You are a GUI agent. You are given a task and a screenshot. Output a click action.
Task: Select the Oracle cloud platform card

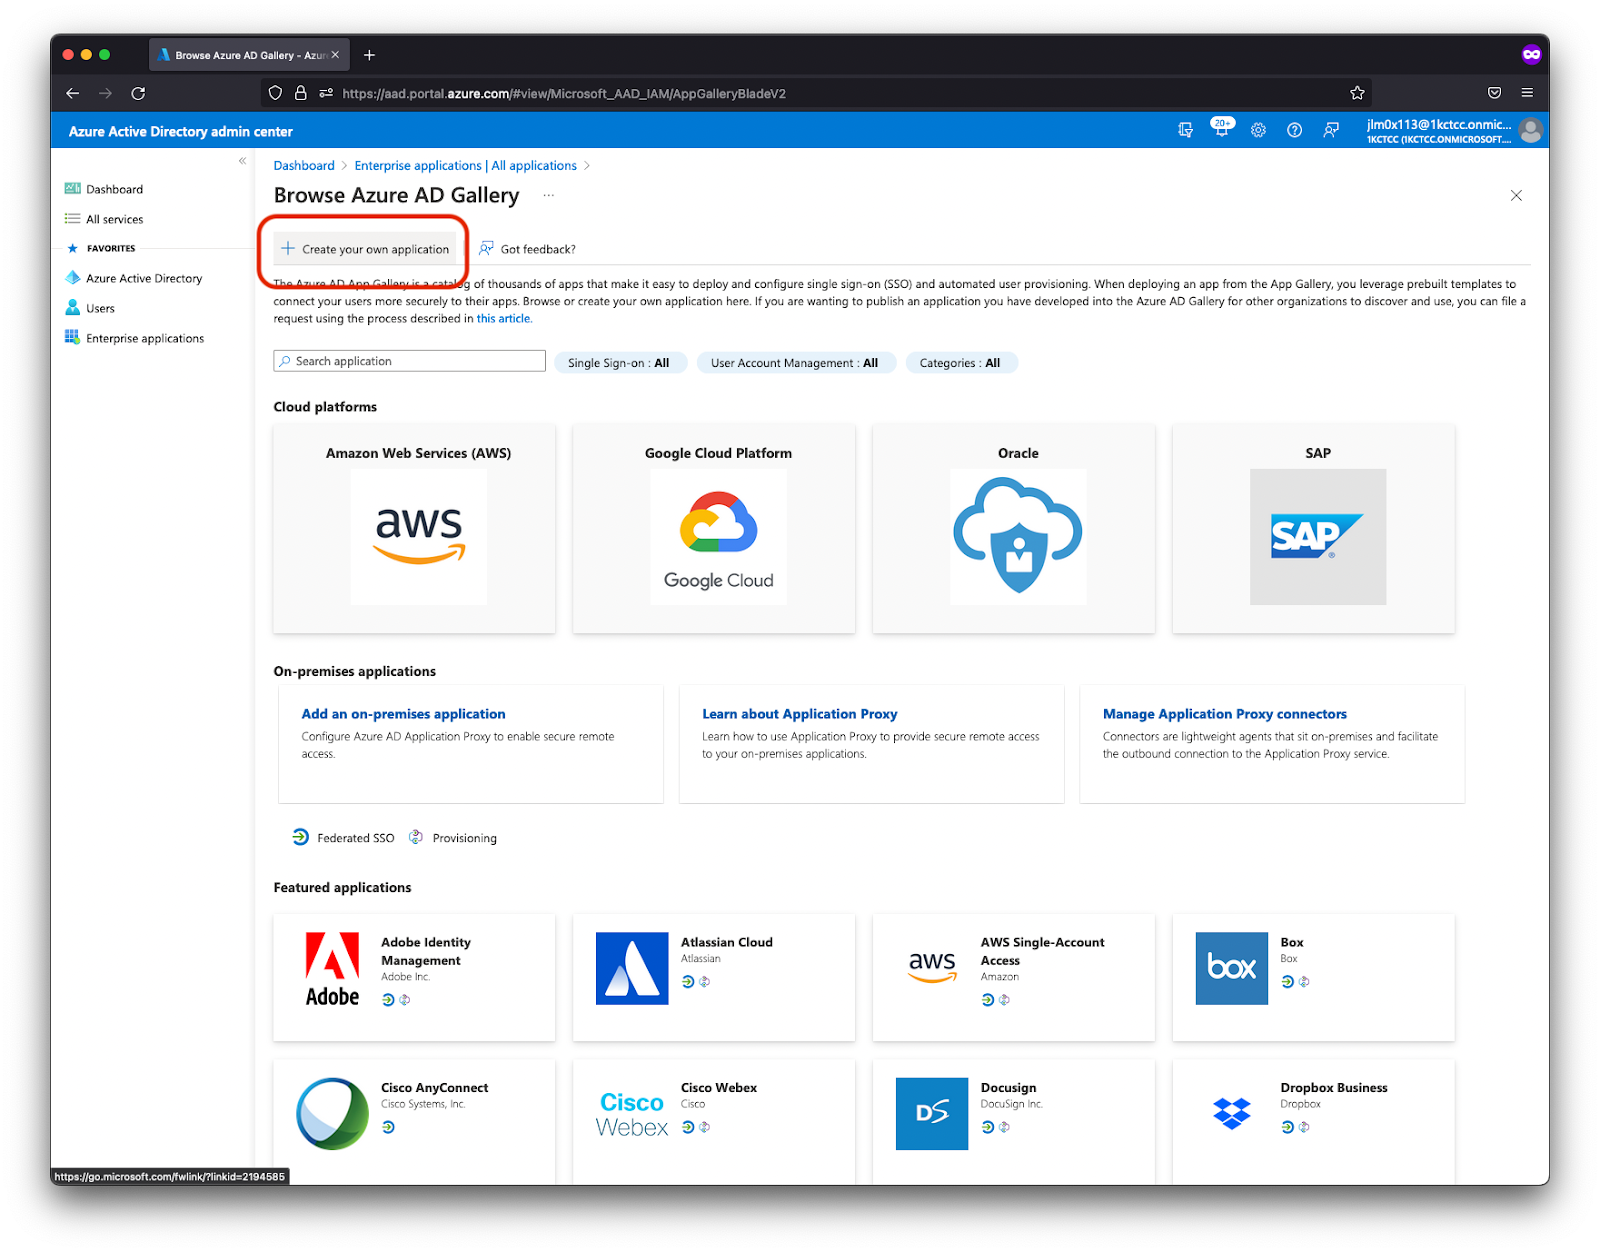[x=1014, y=528]
